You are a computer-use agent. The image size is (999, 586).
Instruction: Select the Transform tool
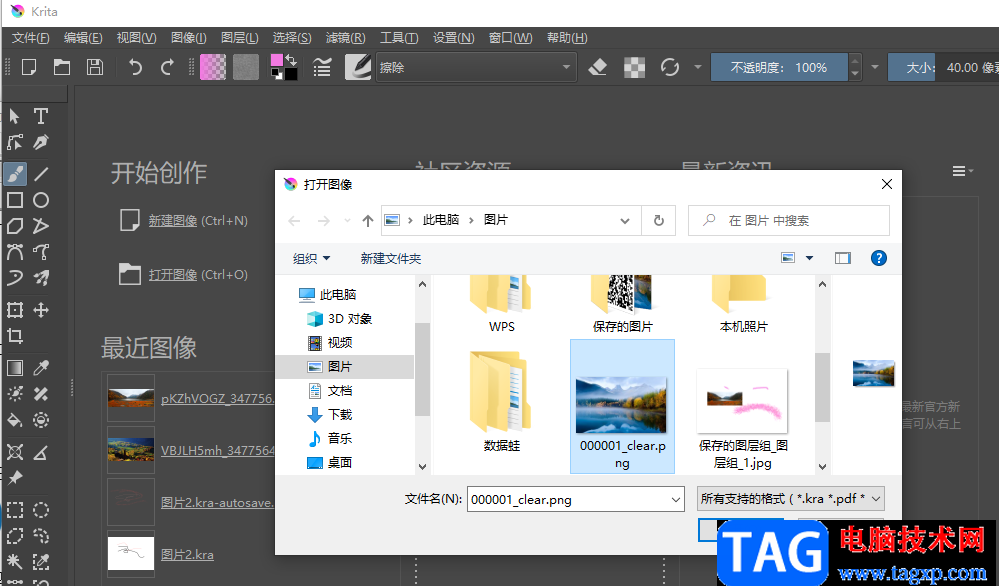[15, 310]
